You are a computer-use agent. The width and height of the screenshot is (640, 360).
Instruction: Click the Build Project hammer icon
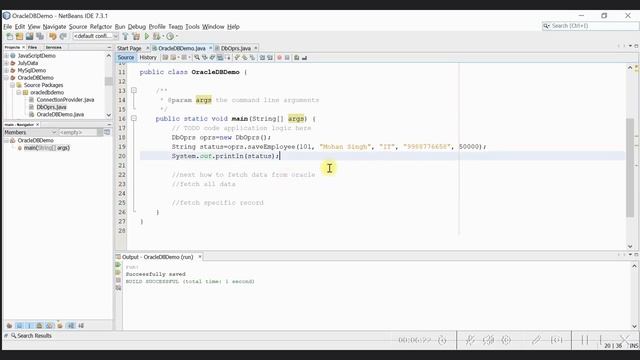click(x=125, y=36)
